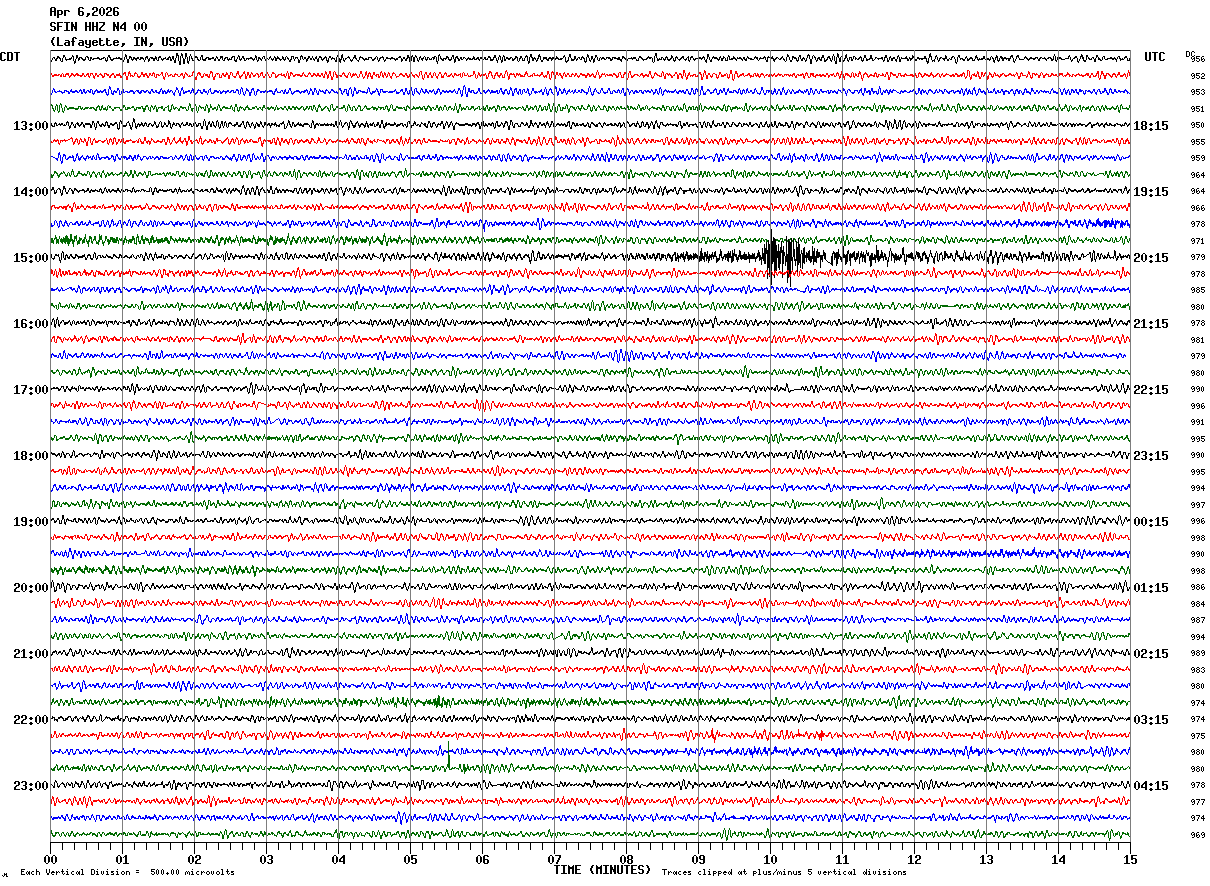The width and height of the screenshot is (1210, 886).
Task: Click the large seismic event burst on 15:00 trace
Action: tap(784, 256)
